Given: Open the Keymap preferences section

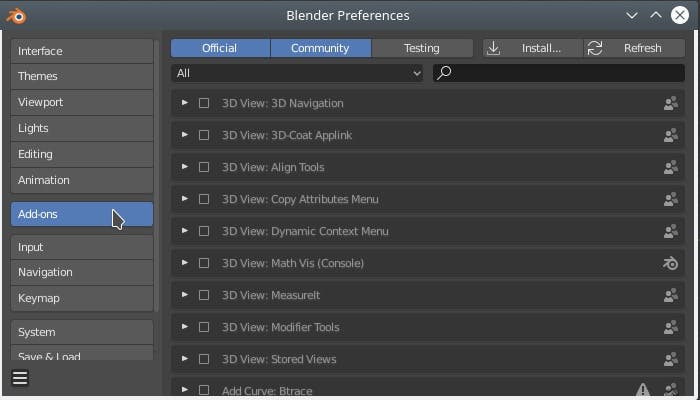Looking at the screenshot, I should click(x=82, y=298).
